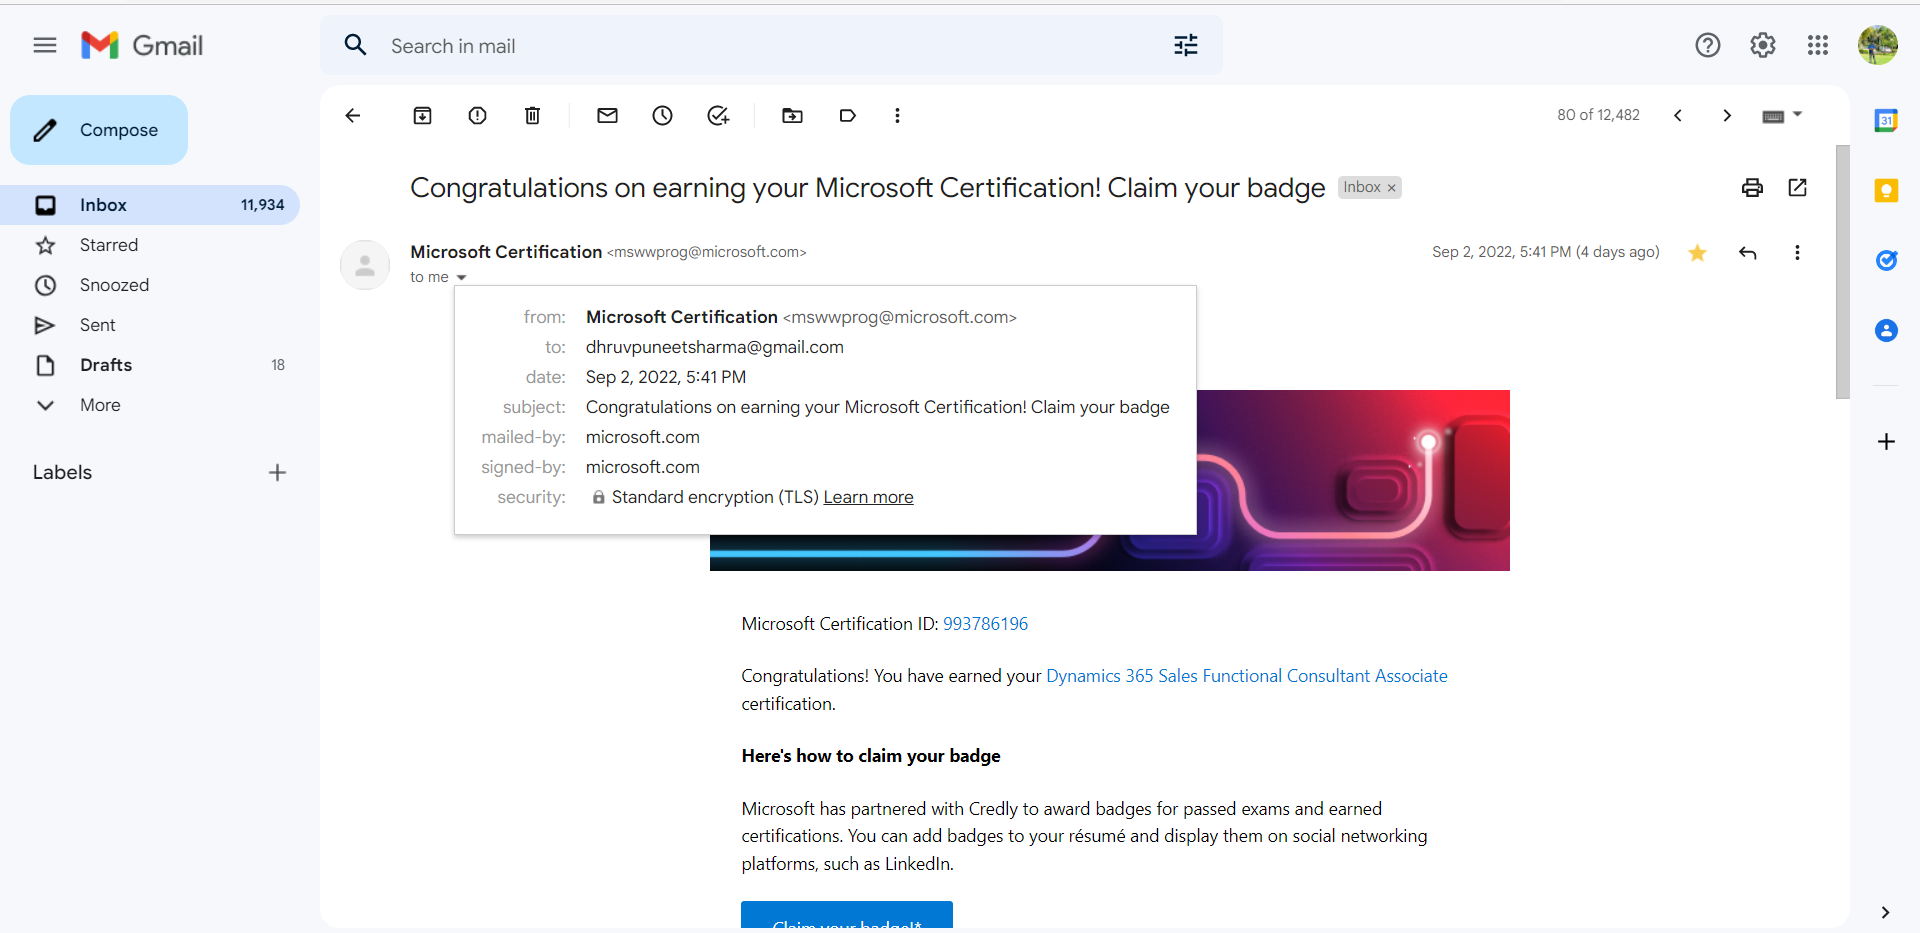1920x933 pixels.
Task: Open Google Keep side panel
Action: click(x=1887, y=191)
